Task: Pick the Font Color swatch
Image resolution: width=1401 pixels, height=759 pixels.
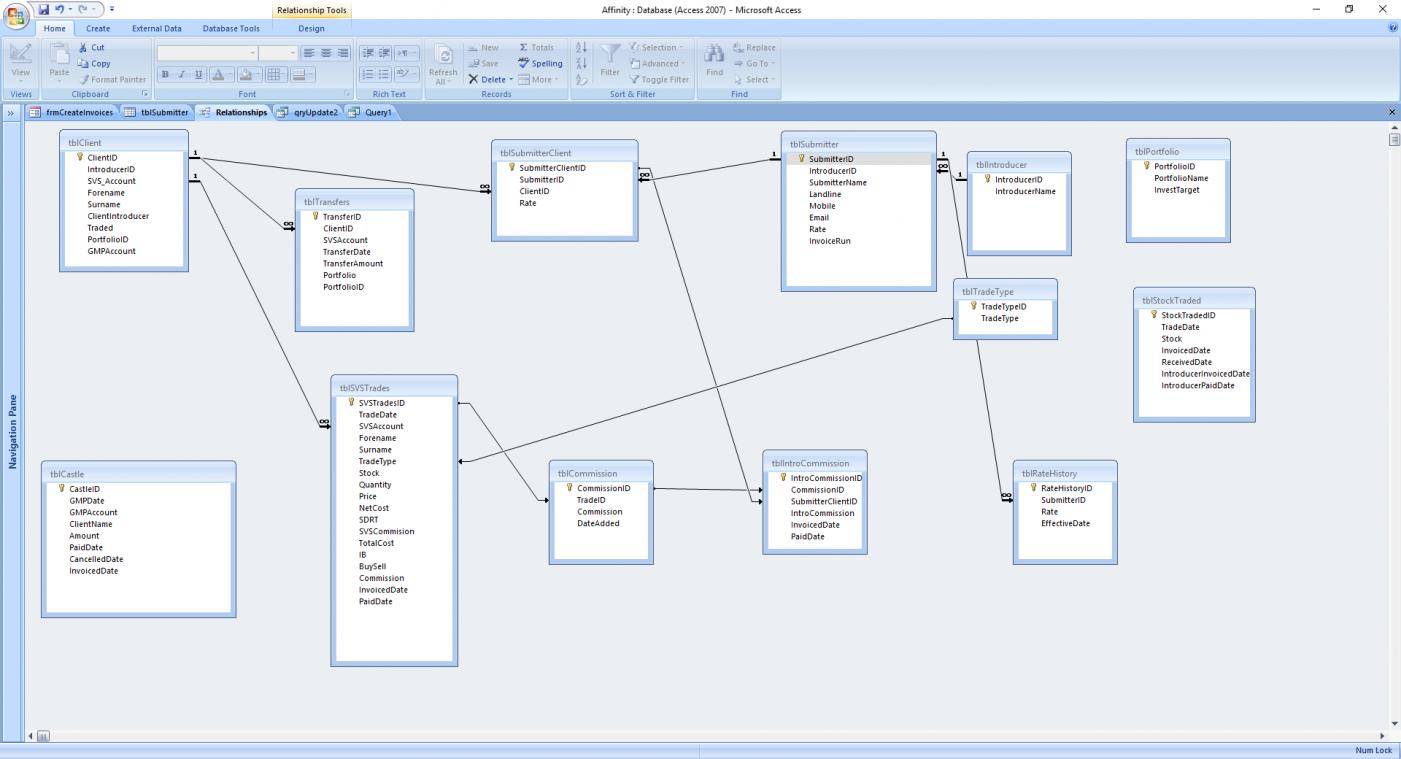Action: (x=222, y=74)
